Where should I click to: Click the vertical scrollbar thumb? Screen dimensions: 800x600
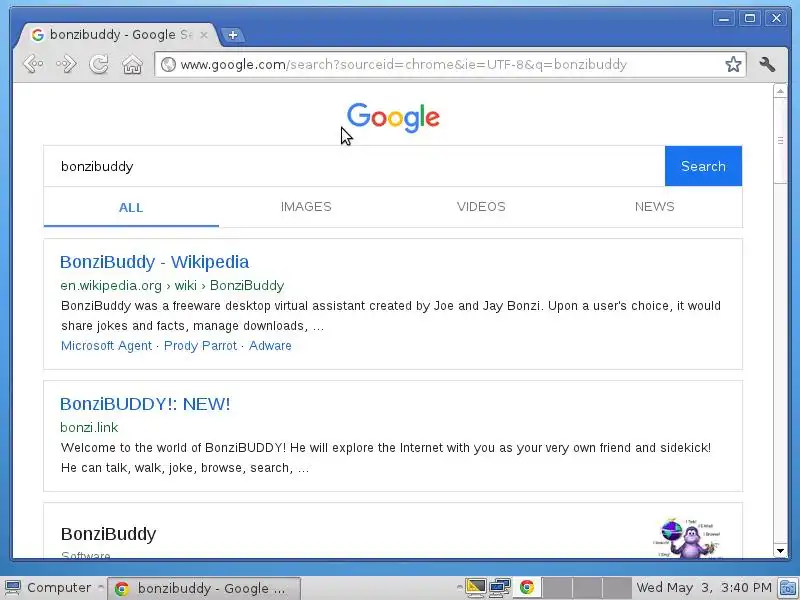point(780,140)
